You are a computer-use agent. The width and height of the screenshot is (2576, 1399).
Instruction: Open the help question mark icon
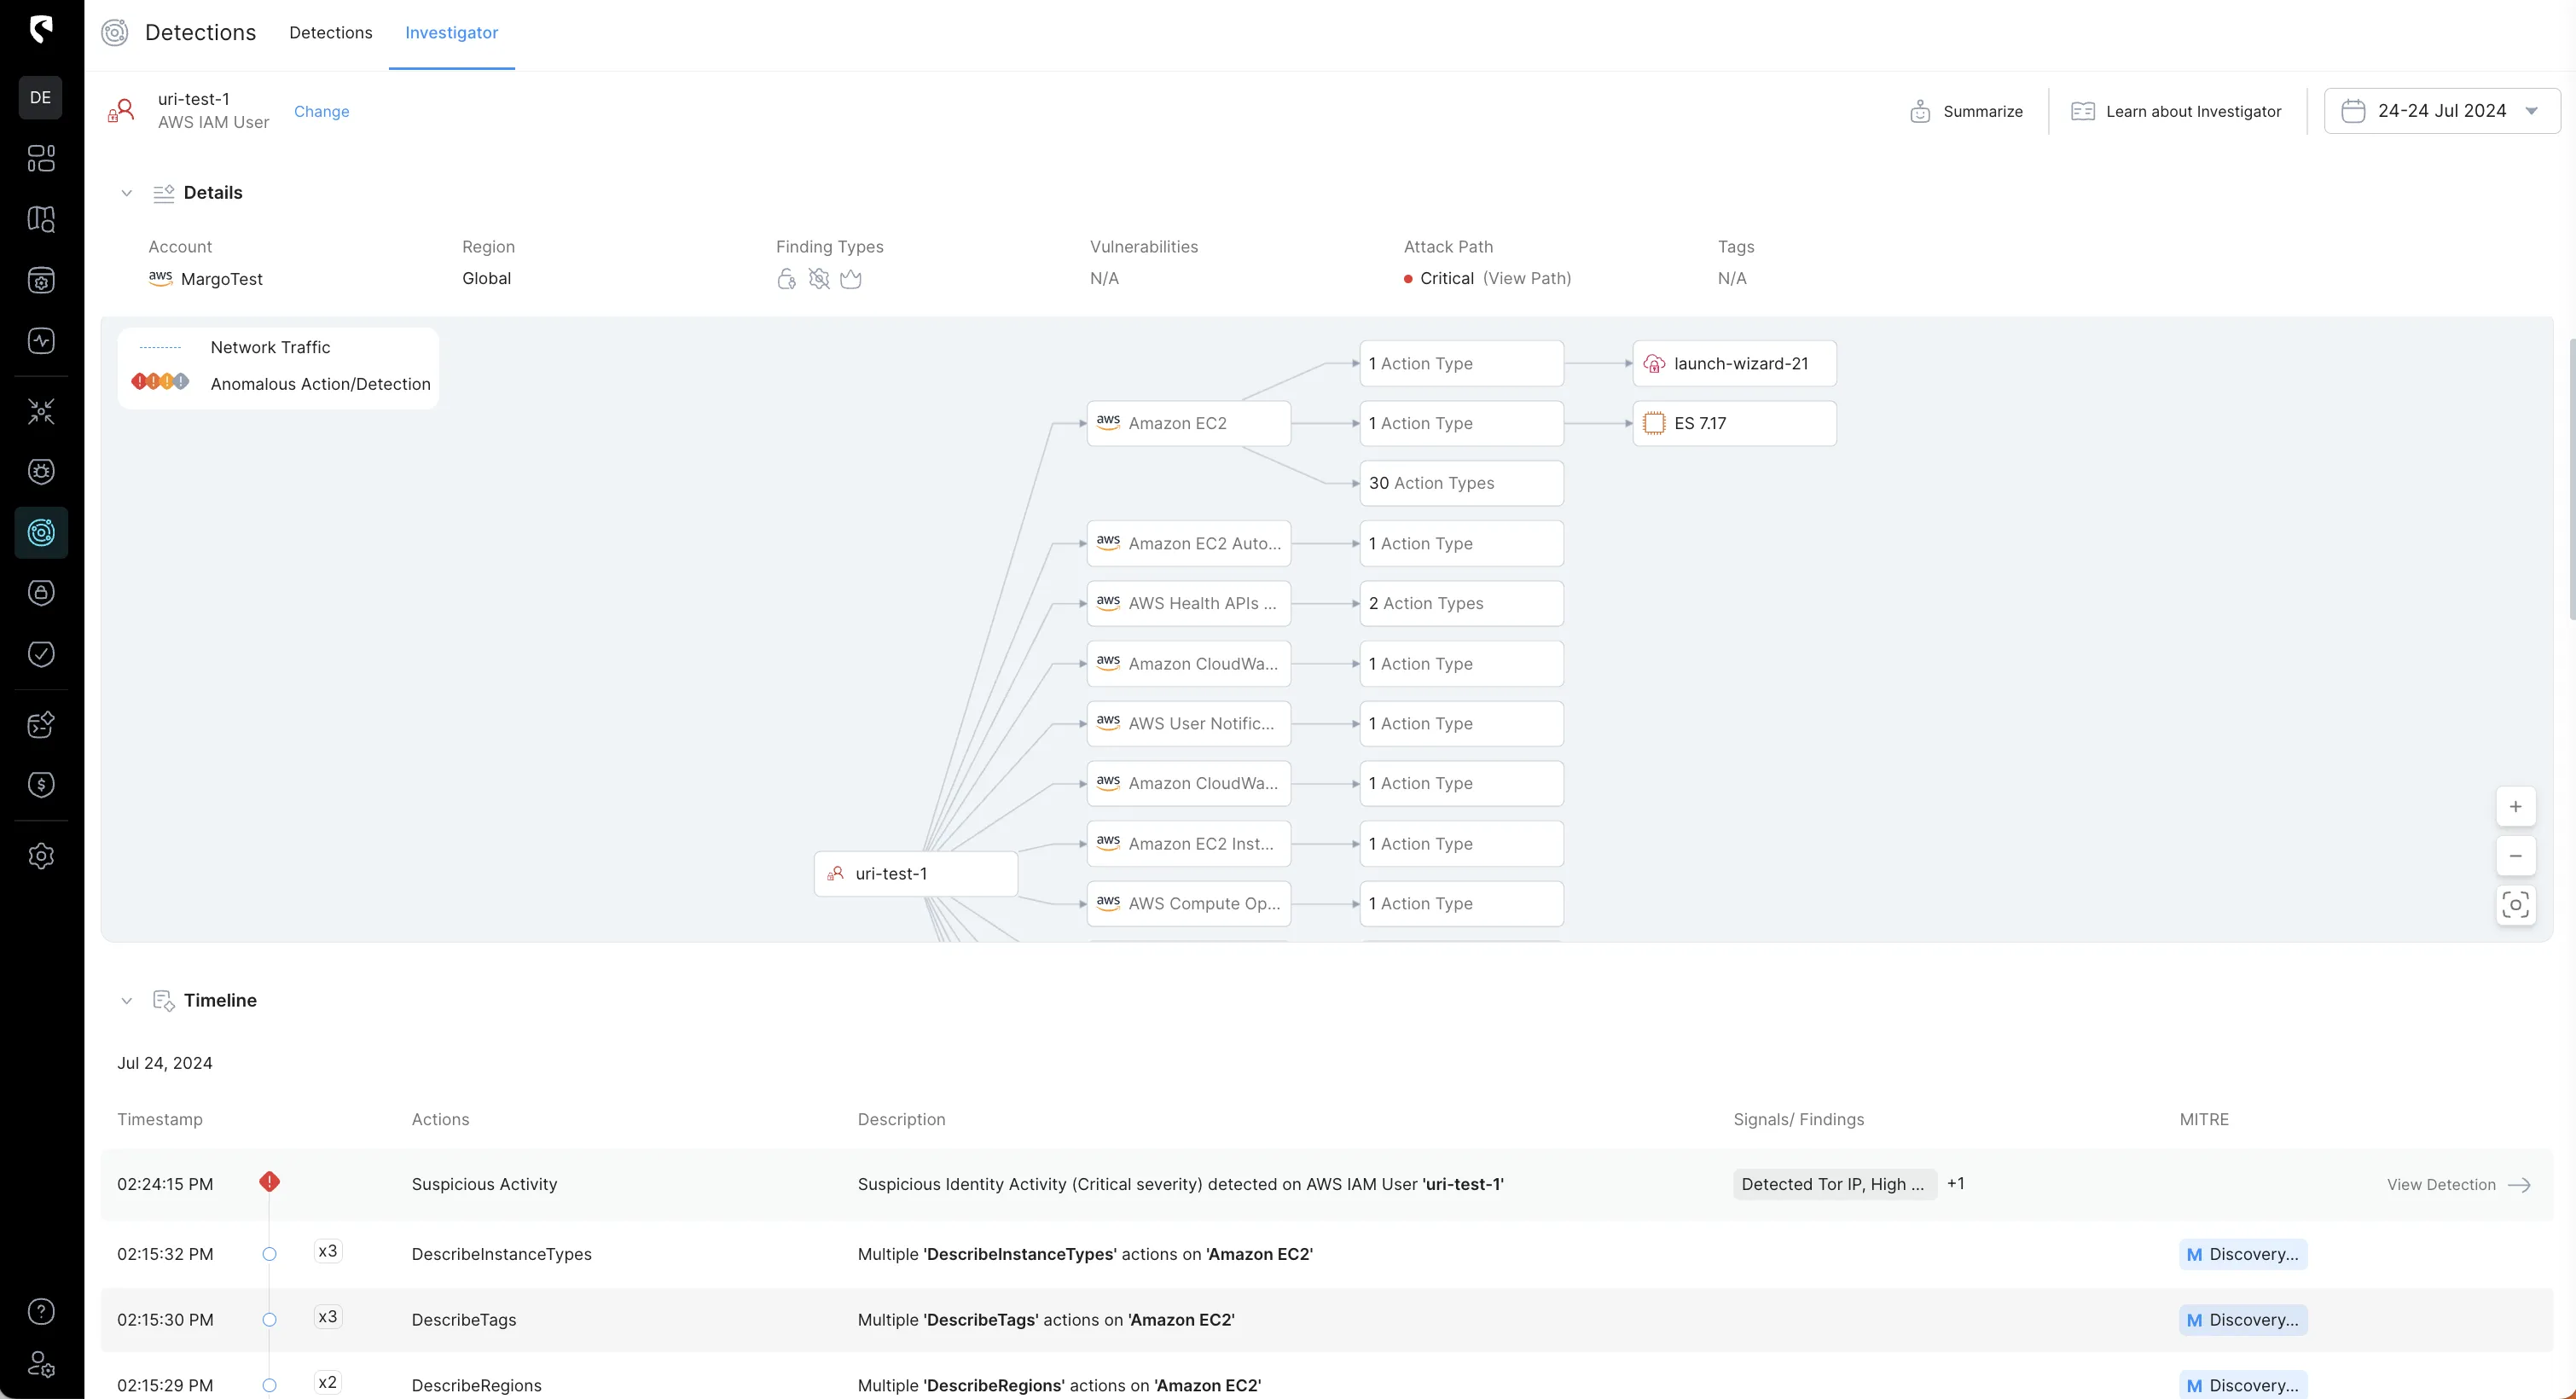coord(41,1311)
